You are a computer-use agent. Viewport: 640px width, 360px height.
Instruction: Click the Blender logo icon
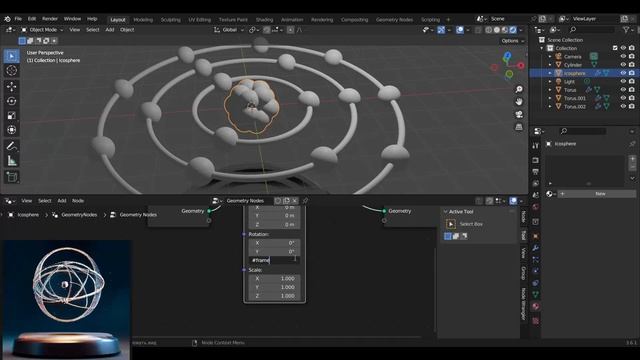coord(7,19)
